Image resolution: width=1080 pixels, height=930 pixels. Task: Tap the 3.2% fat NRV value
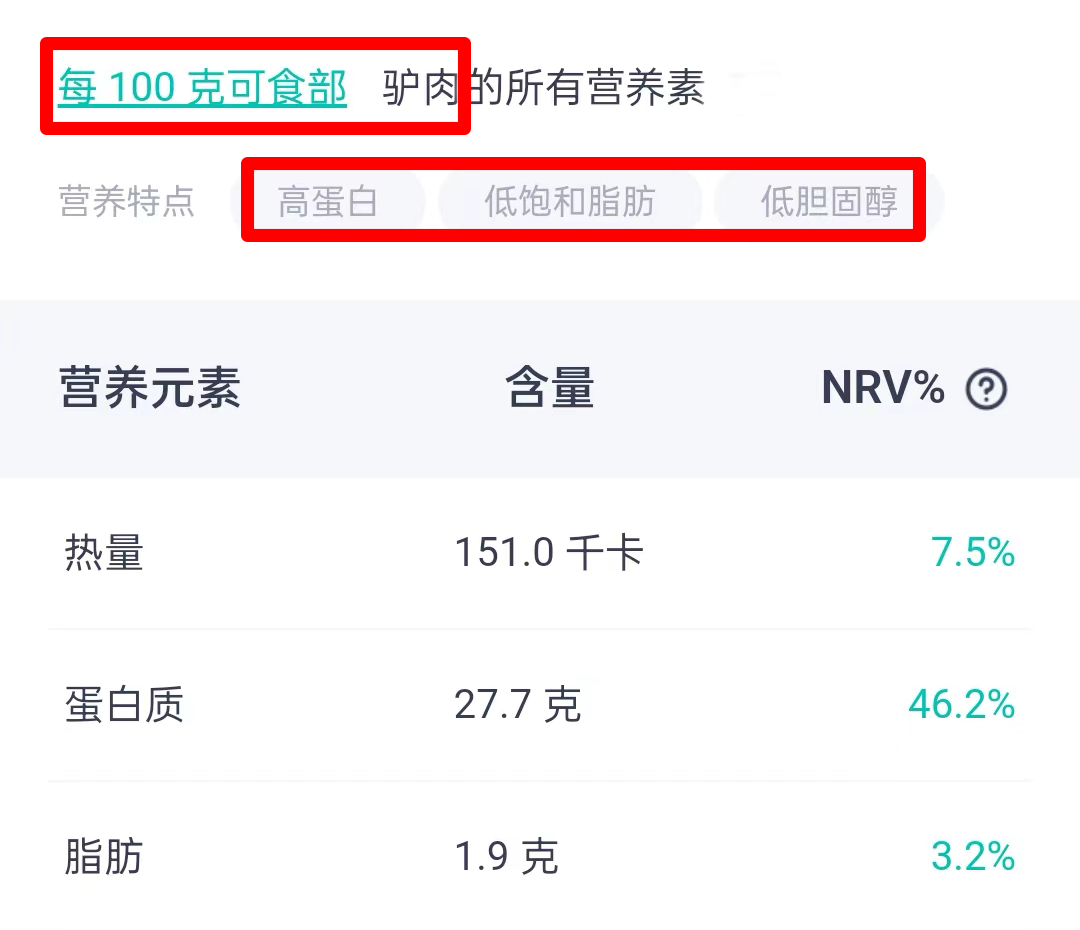tap(973, 858)
